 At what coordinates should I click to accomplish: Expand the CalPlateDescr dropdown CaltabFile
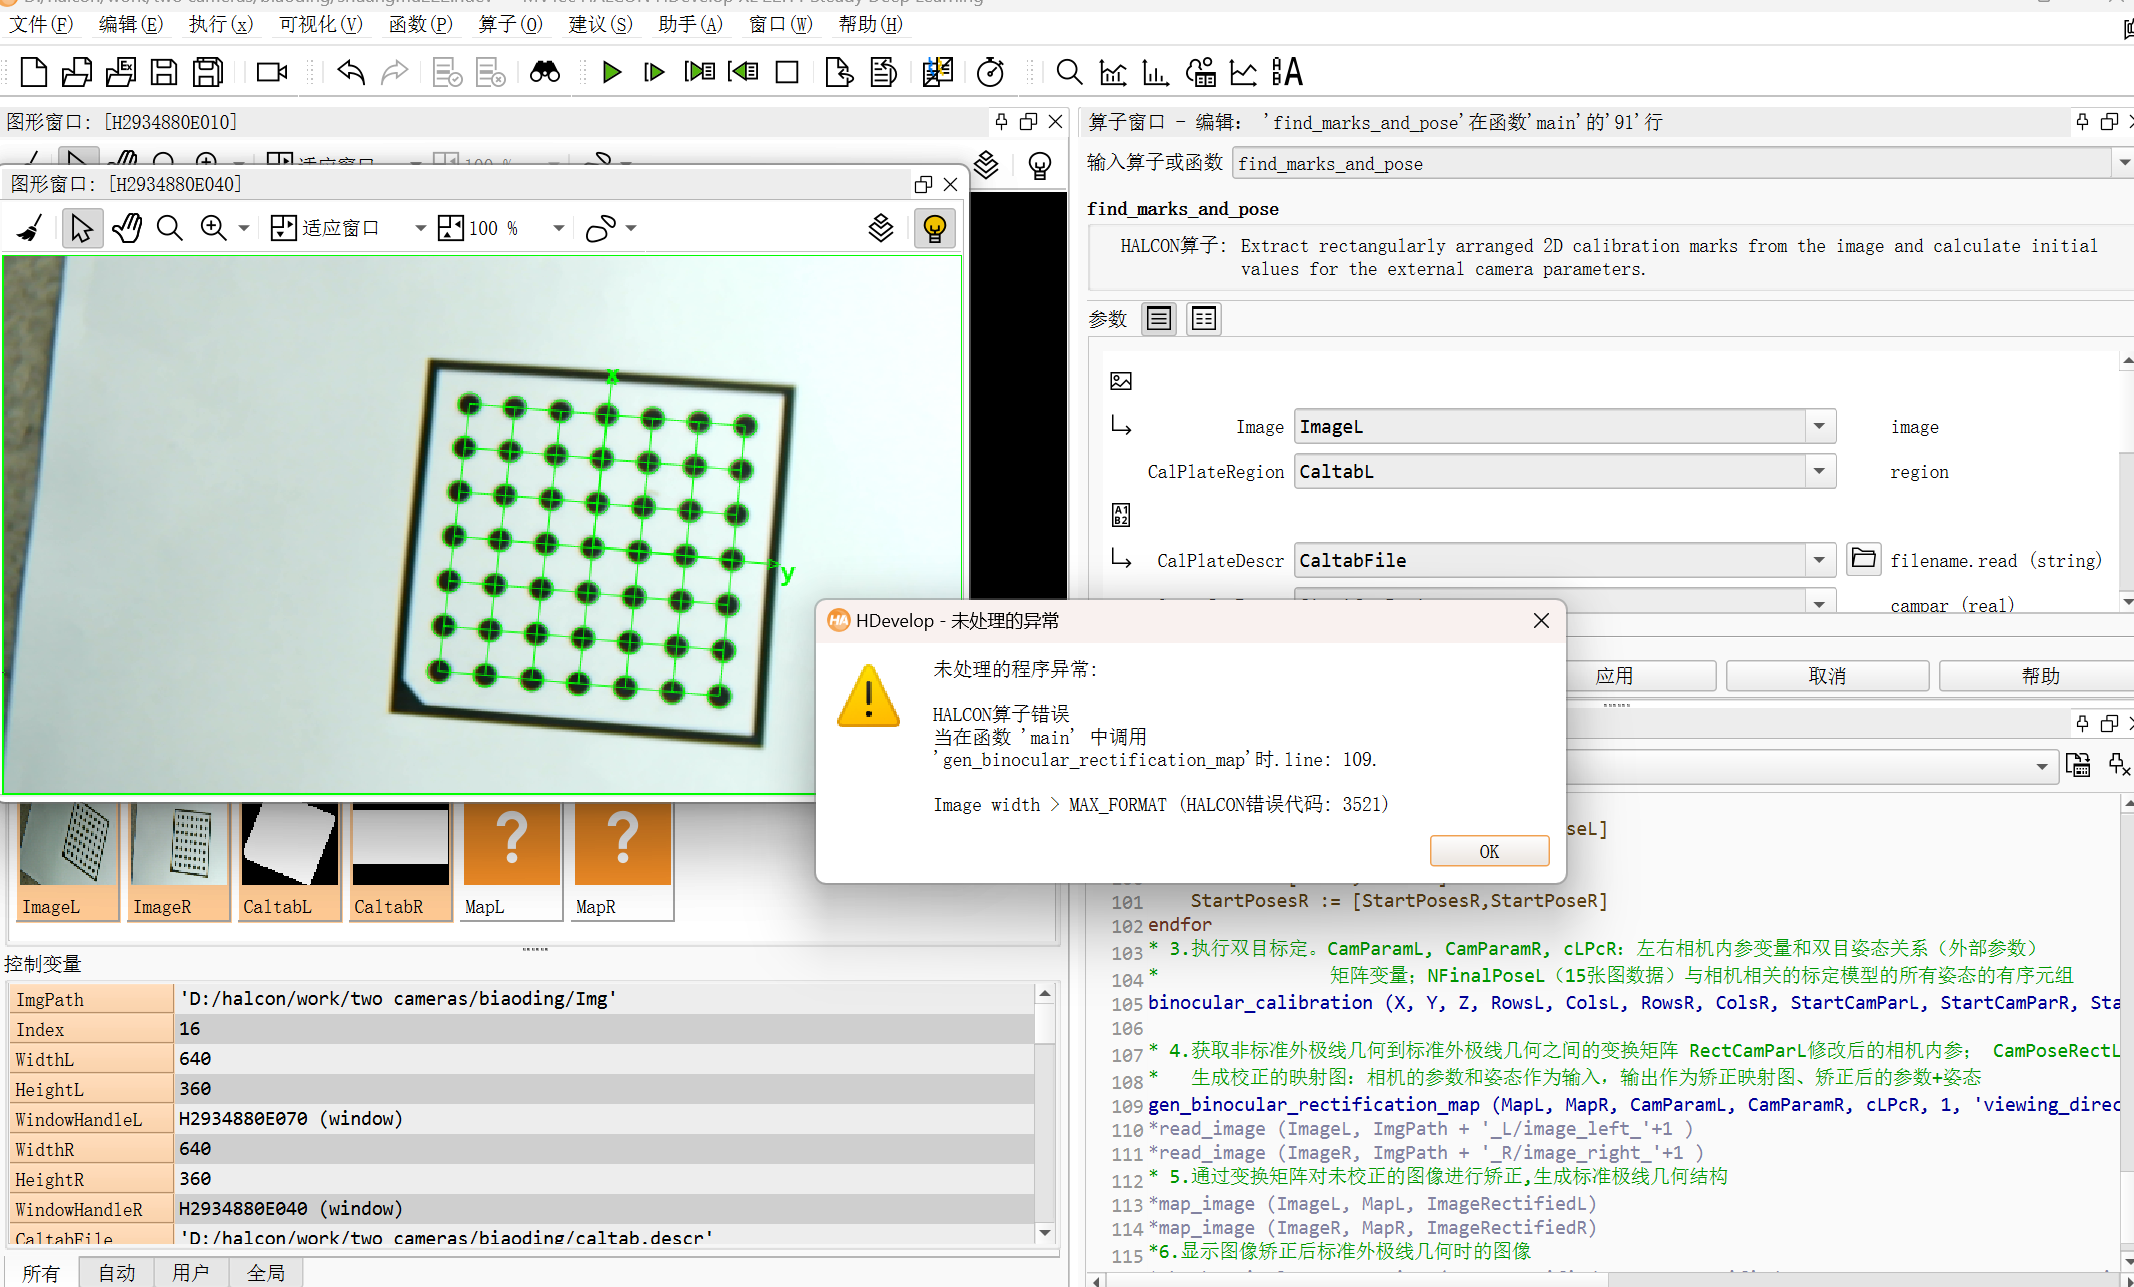pos(1819,560)
